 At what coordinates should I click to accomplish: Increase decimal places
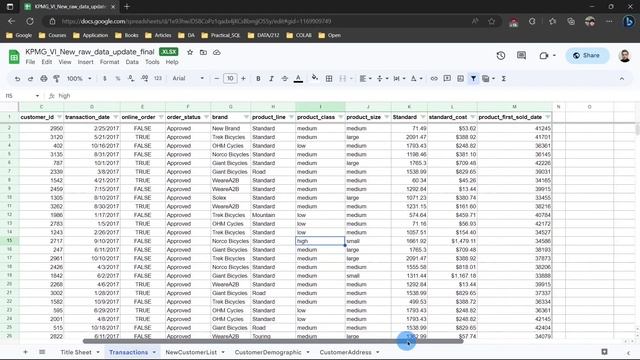click(x=144, y=78)
